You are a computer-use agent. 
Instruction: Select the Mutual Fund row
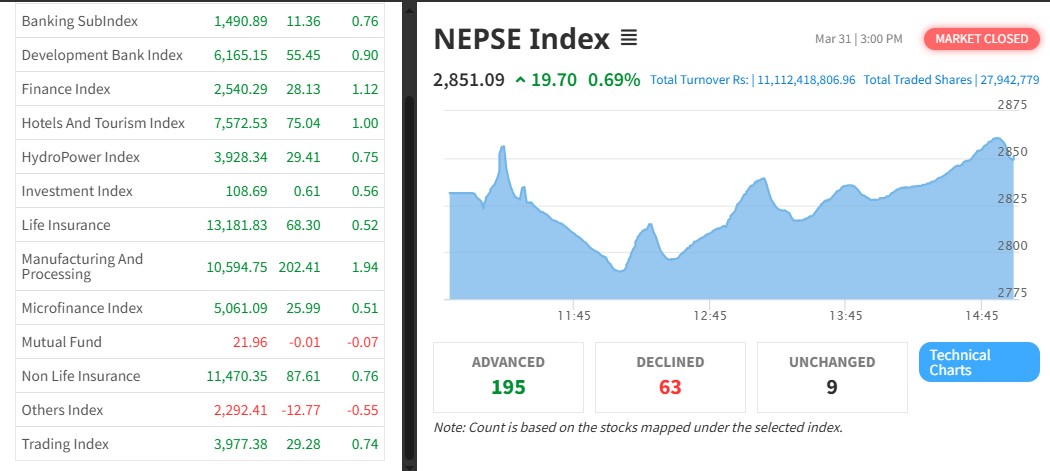coord(61,342)
